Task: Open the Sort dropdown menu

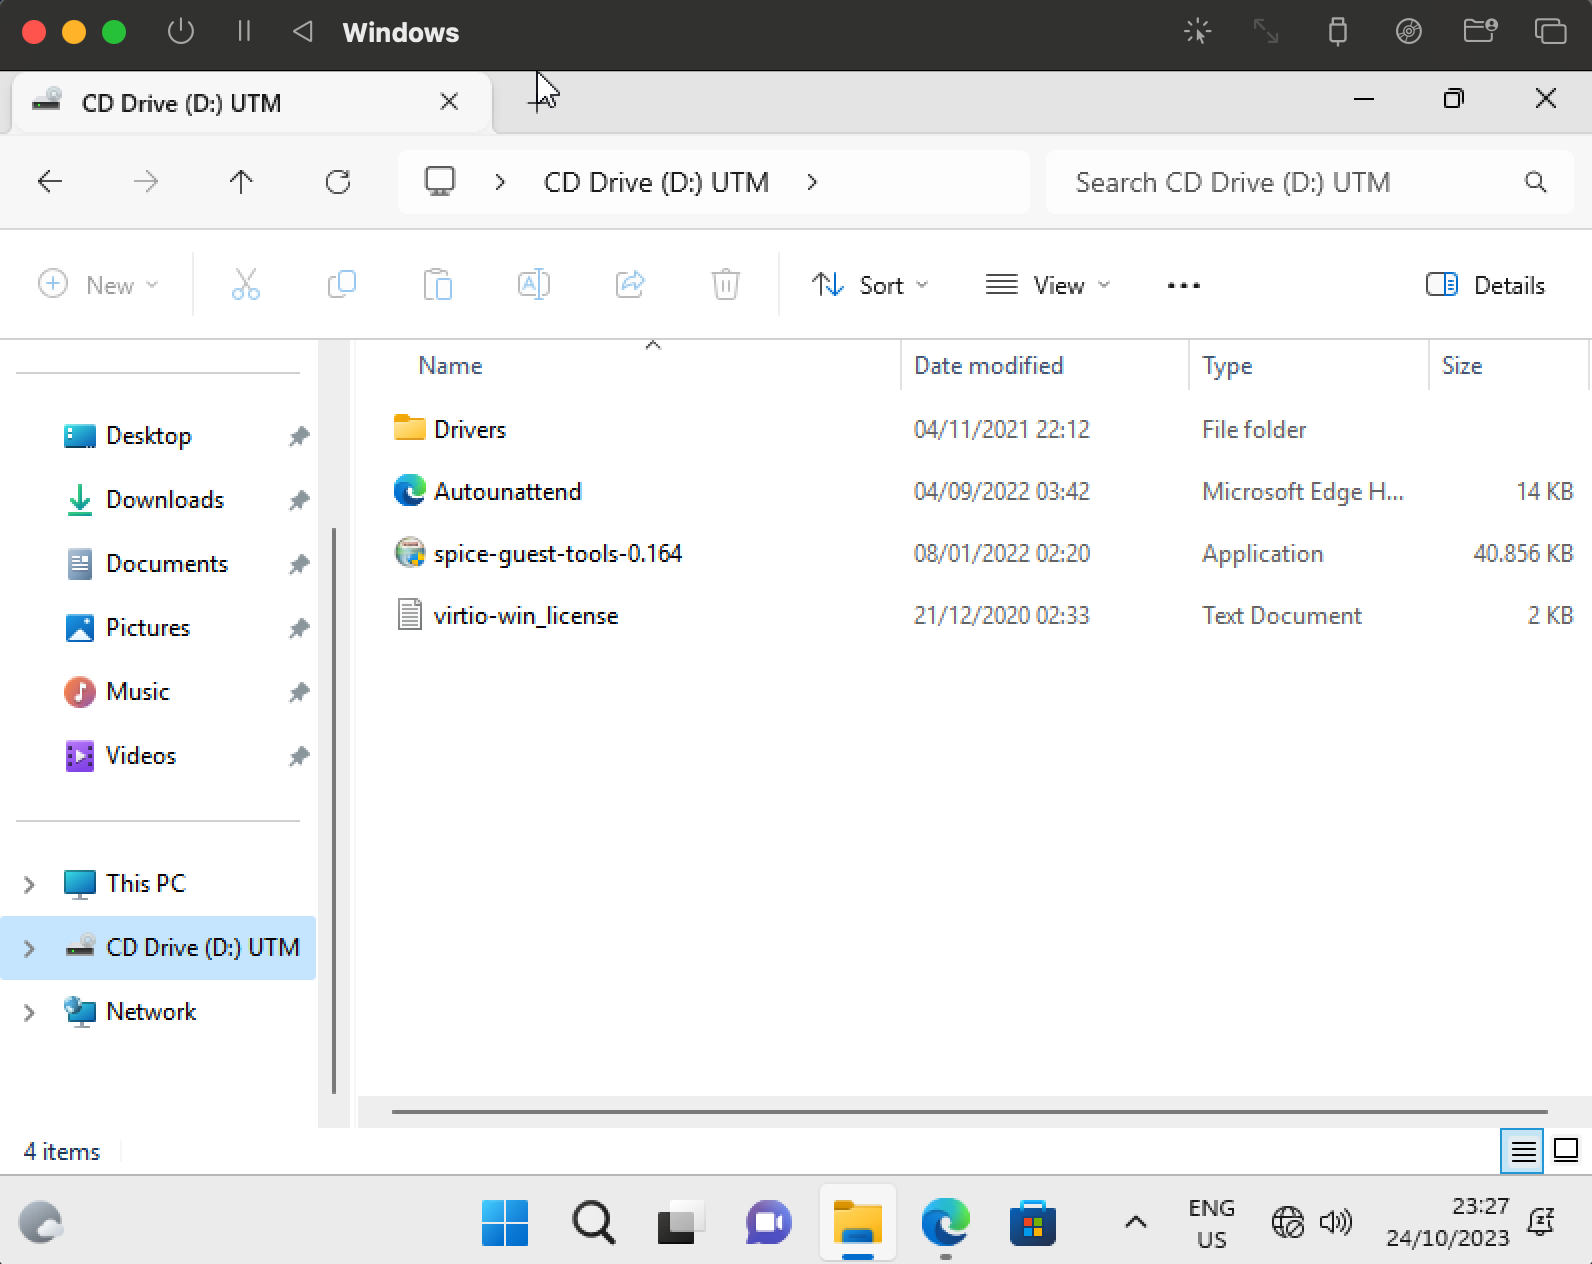Action: (x=870, y=285)
